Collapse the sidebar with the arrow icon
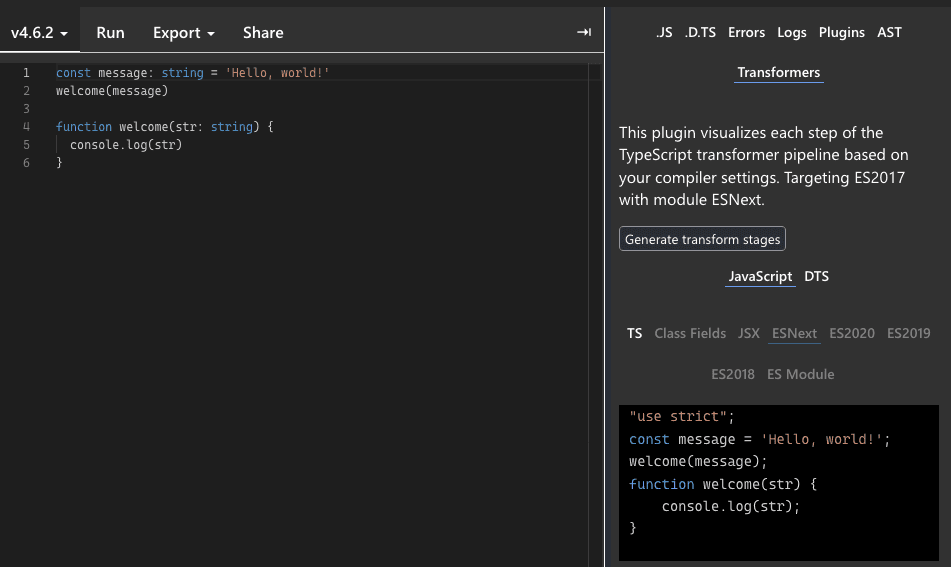Screen dimensions: 951x567 coord(584,33)
